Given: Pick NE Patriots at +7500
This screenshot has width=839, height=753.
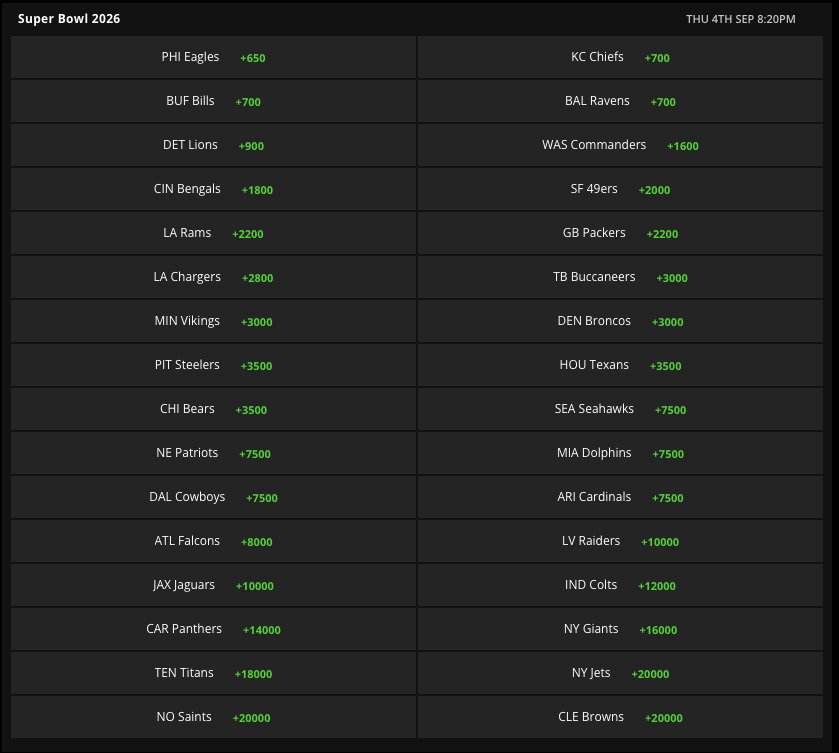Looking at the screenshot, I should (213, 453).
